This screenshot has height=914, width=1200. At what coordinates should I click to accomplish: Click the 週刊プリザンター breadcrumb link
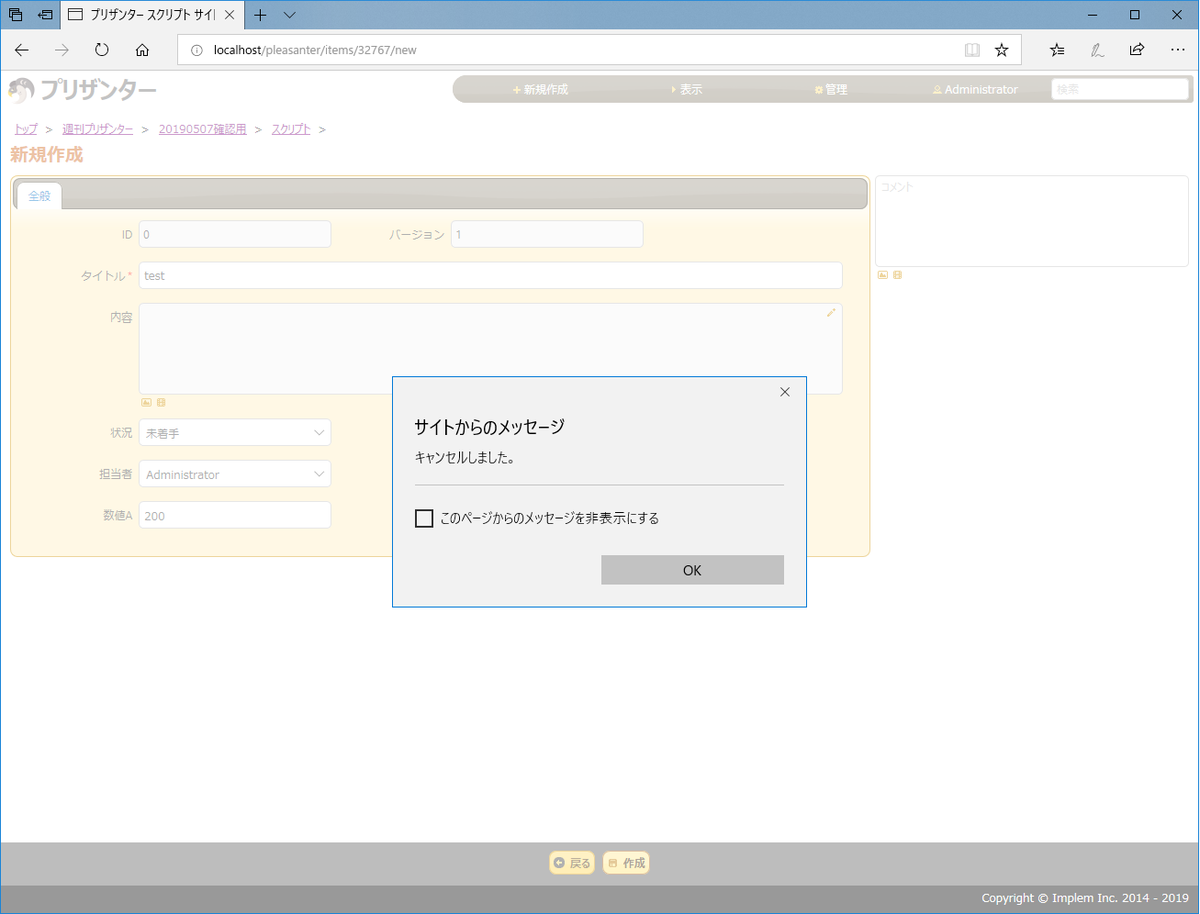click(97, 129)
